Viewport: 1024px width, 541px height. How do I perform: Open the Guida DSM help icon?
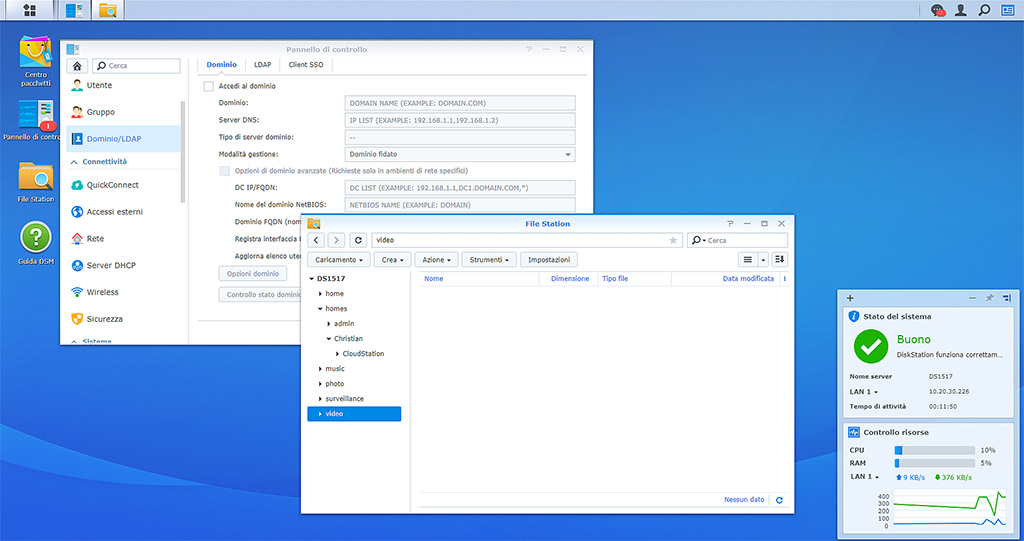click(x=36, y=238)
